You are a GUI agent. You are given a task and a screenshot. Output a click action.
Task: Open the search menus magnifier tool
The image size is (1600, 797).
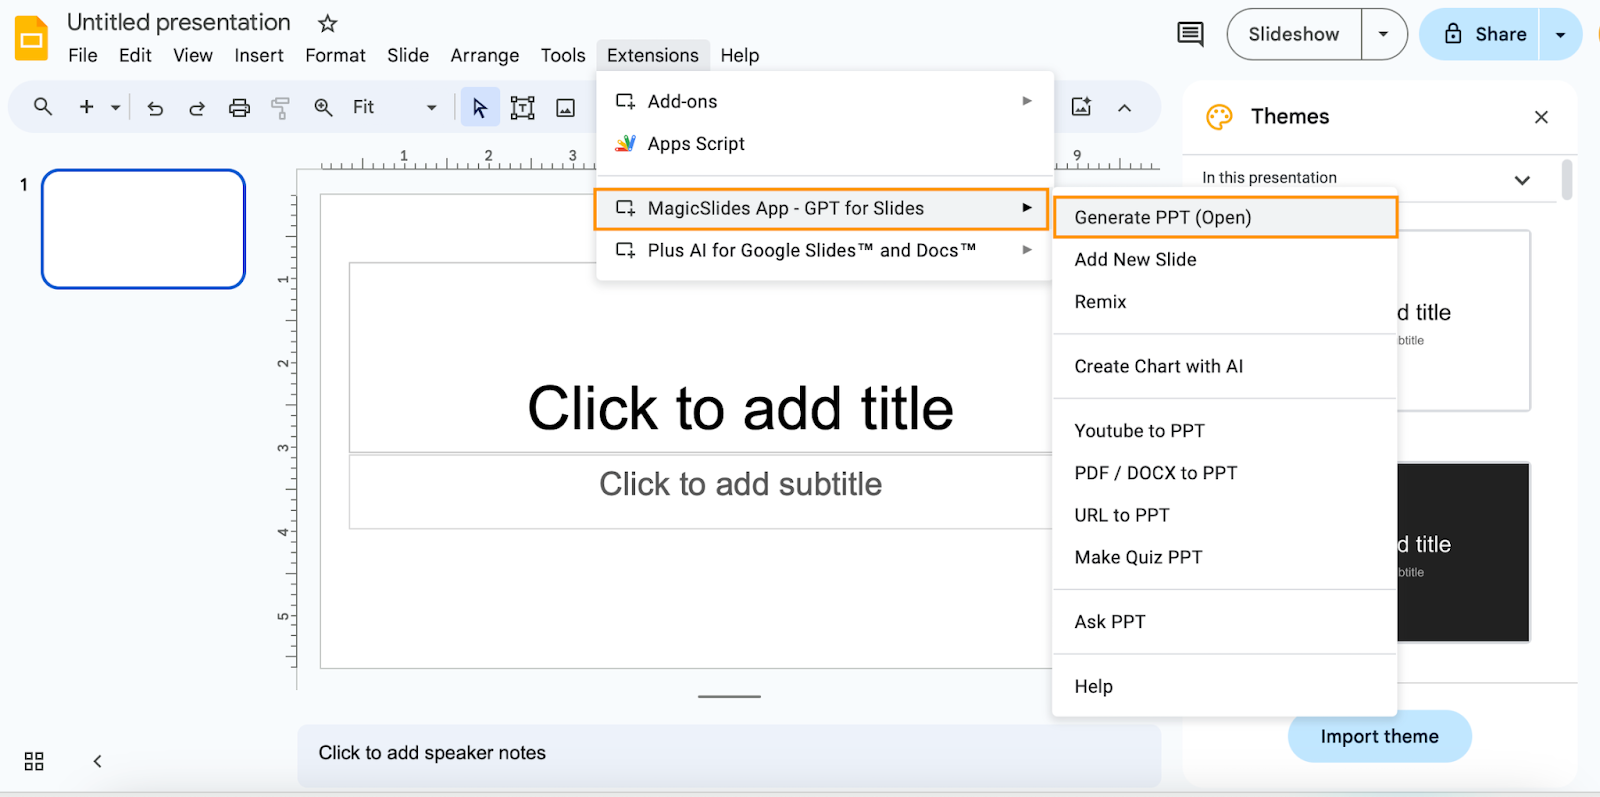point(42,106)
